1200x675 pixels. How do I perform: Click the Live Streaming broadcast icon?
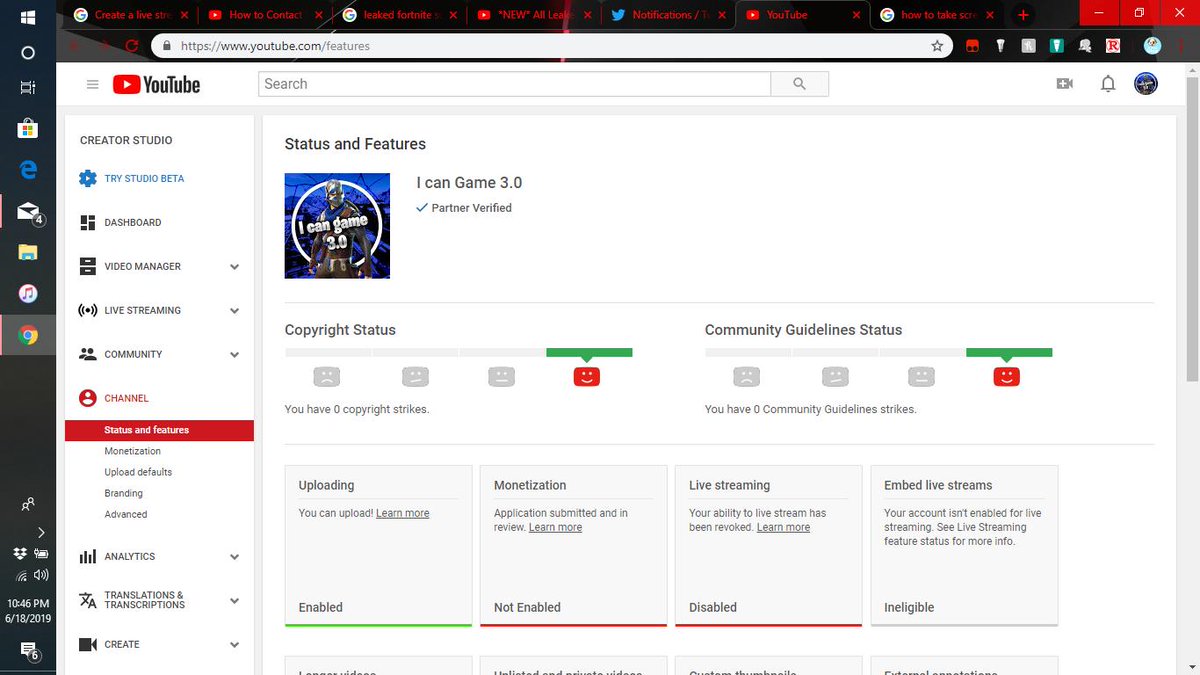coord(88,311)
